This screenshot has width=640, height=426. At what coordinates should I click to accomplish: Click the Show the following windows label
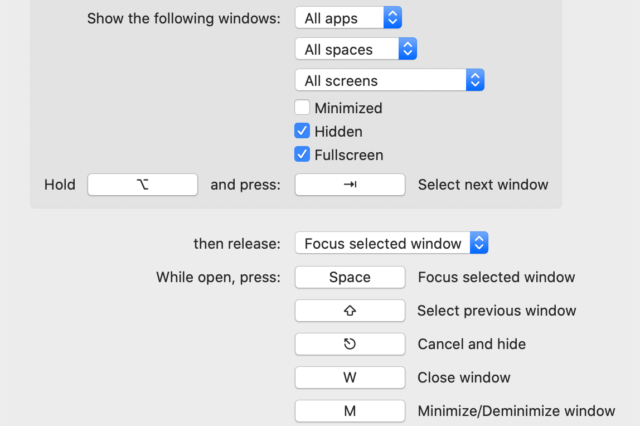point(184,18)
